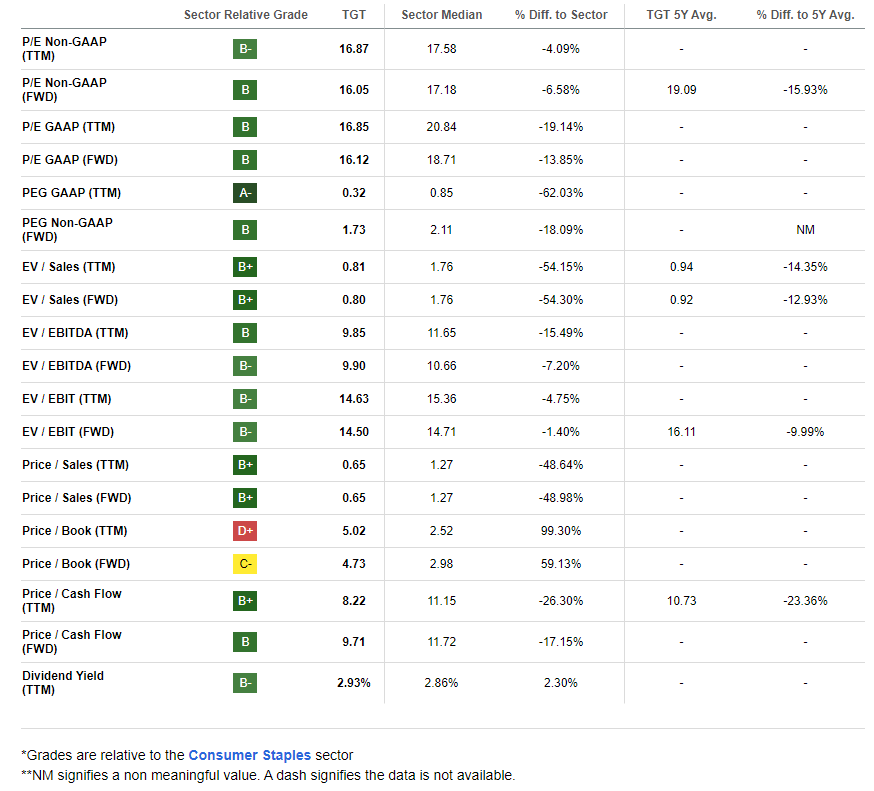
Task: Click the B- grade badge for P/E Non-GAAP (TTM)
Action: point(245,49)
